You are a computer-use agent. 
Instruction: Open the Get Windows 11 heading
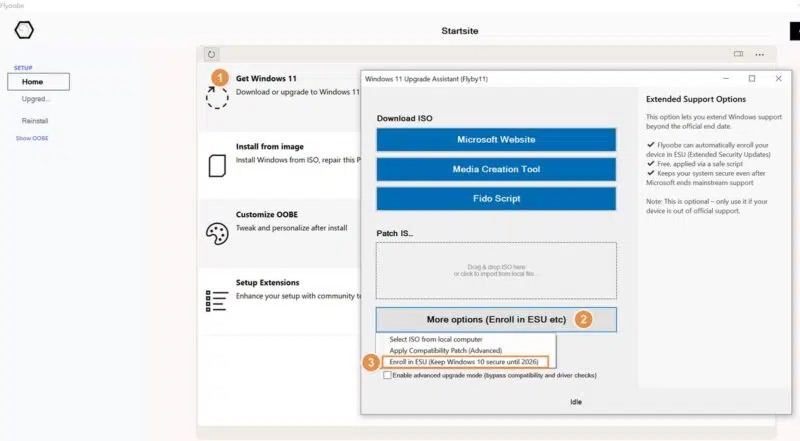point(266,79)
